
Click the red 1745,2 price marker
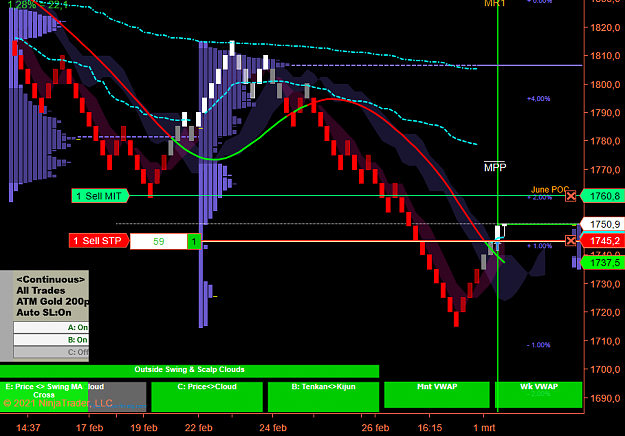click(603, 240)
